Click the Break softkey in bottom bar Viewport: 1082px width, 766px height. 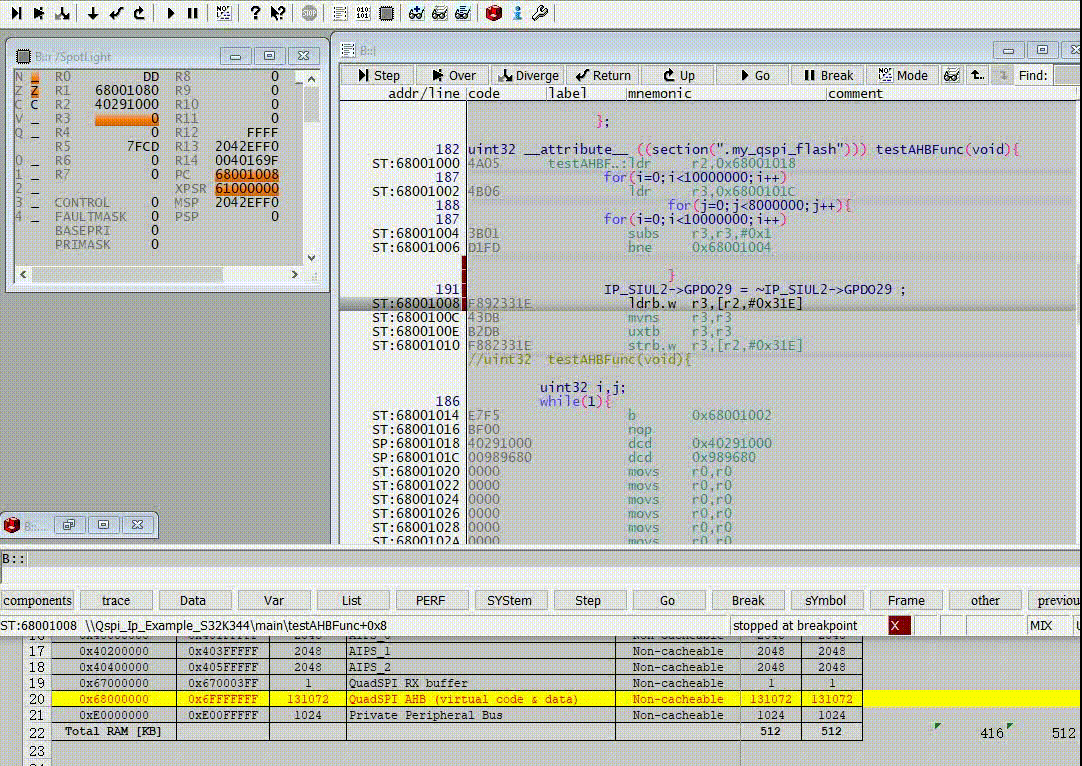pos(748,600)
